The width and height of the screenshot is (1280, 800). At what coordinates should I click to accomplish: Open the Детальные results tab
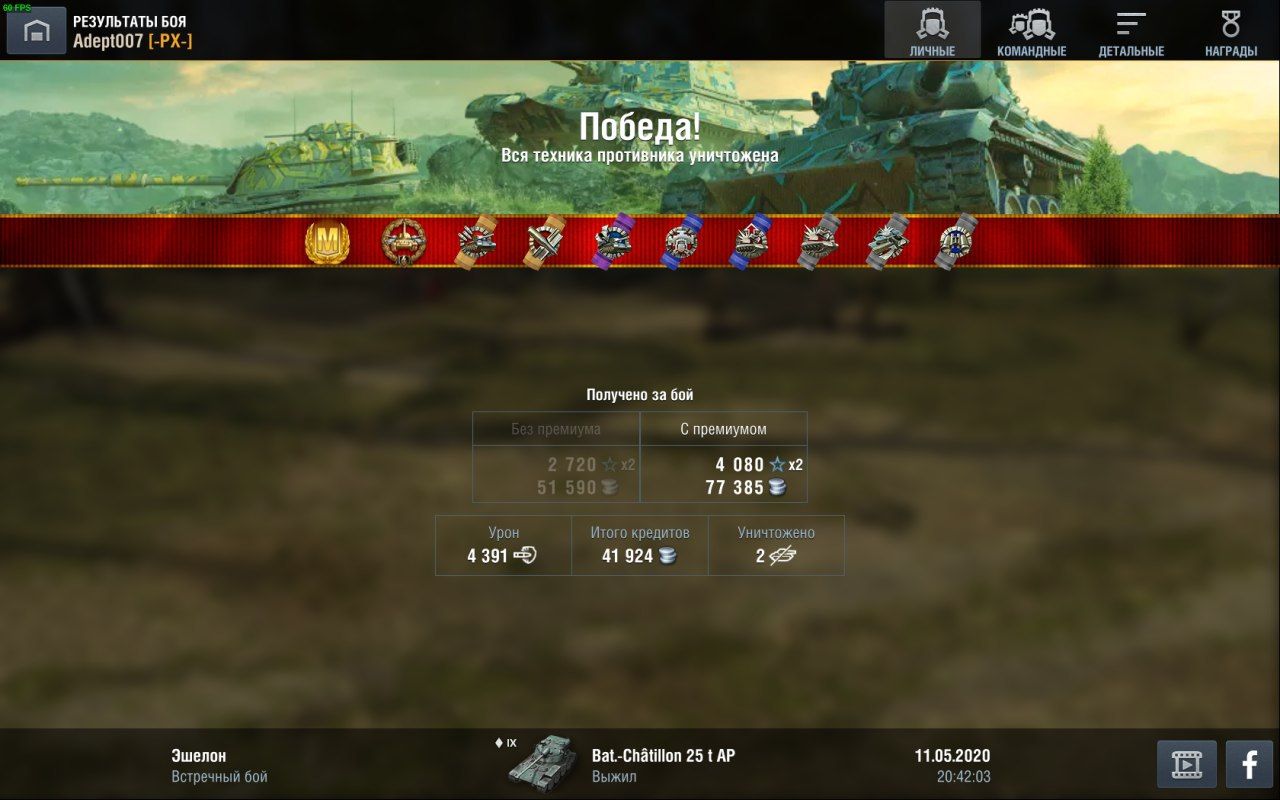click(1131, 31)
